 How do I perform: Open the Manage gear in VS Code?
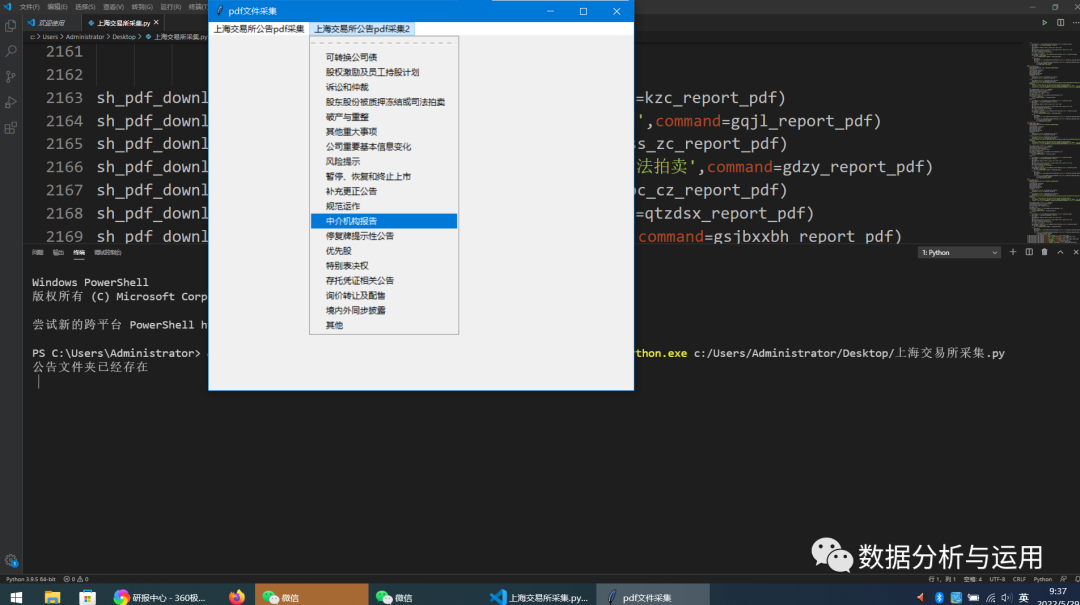10,560
